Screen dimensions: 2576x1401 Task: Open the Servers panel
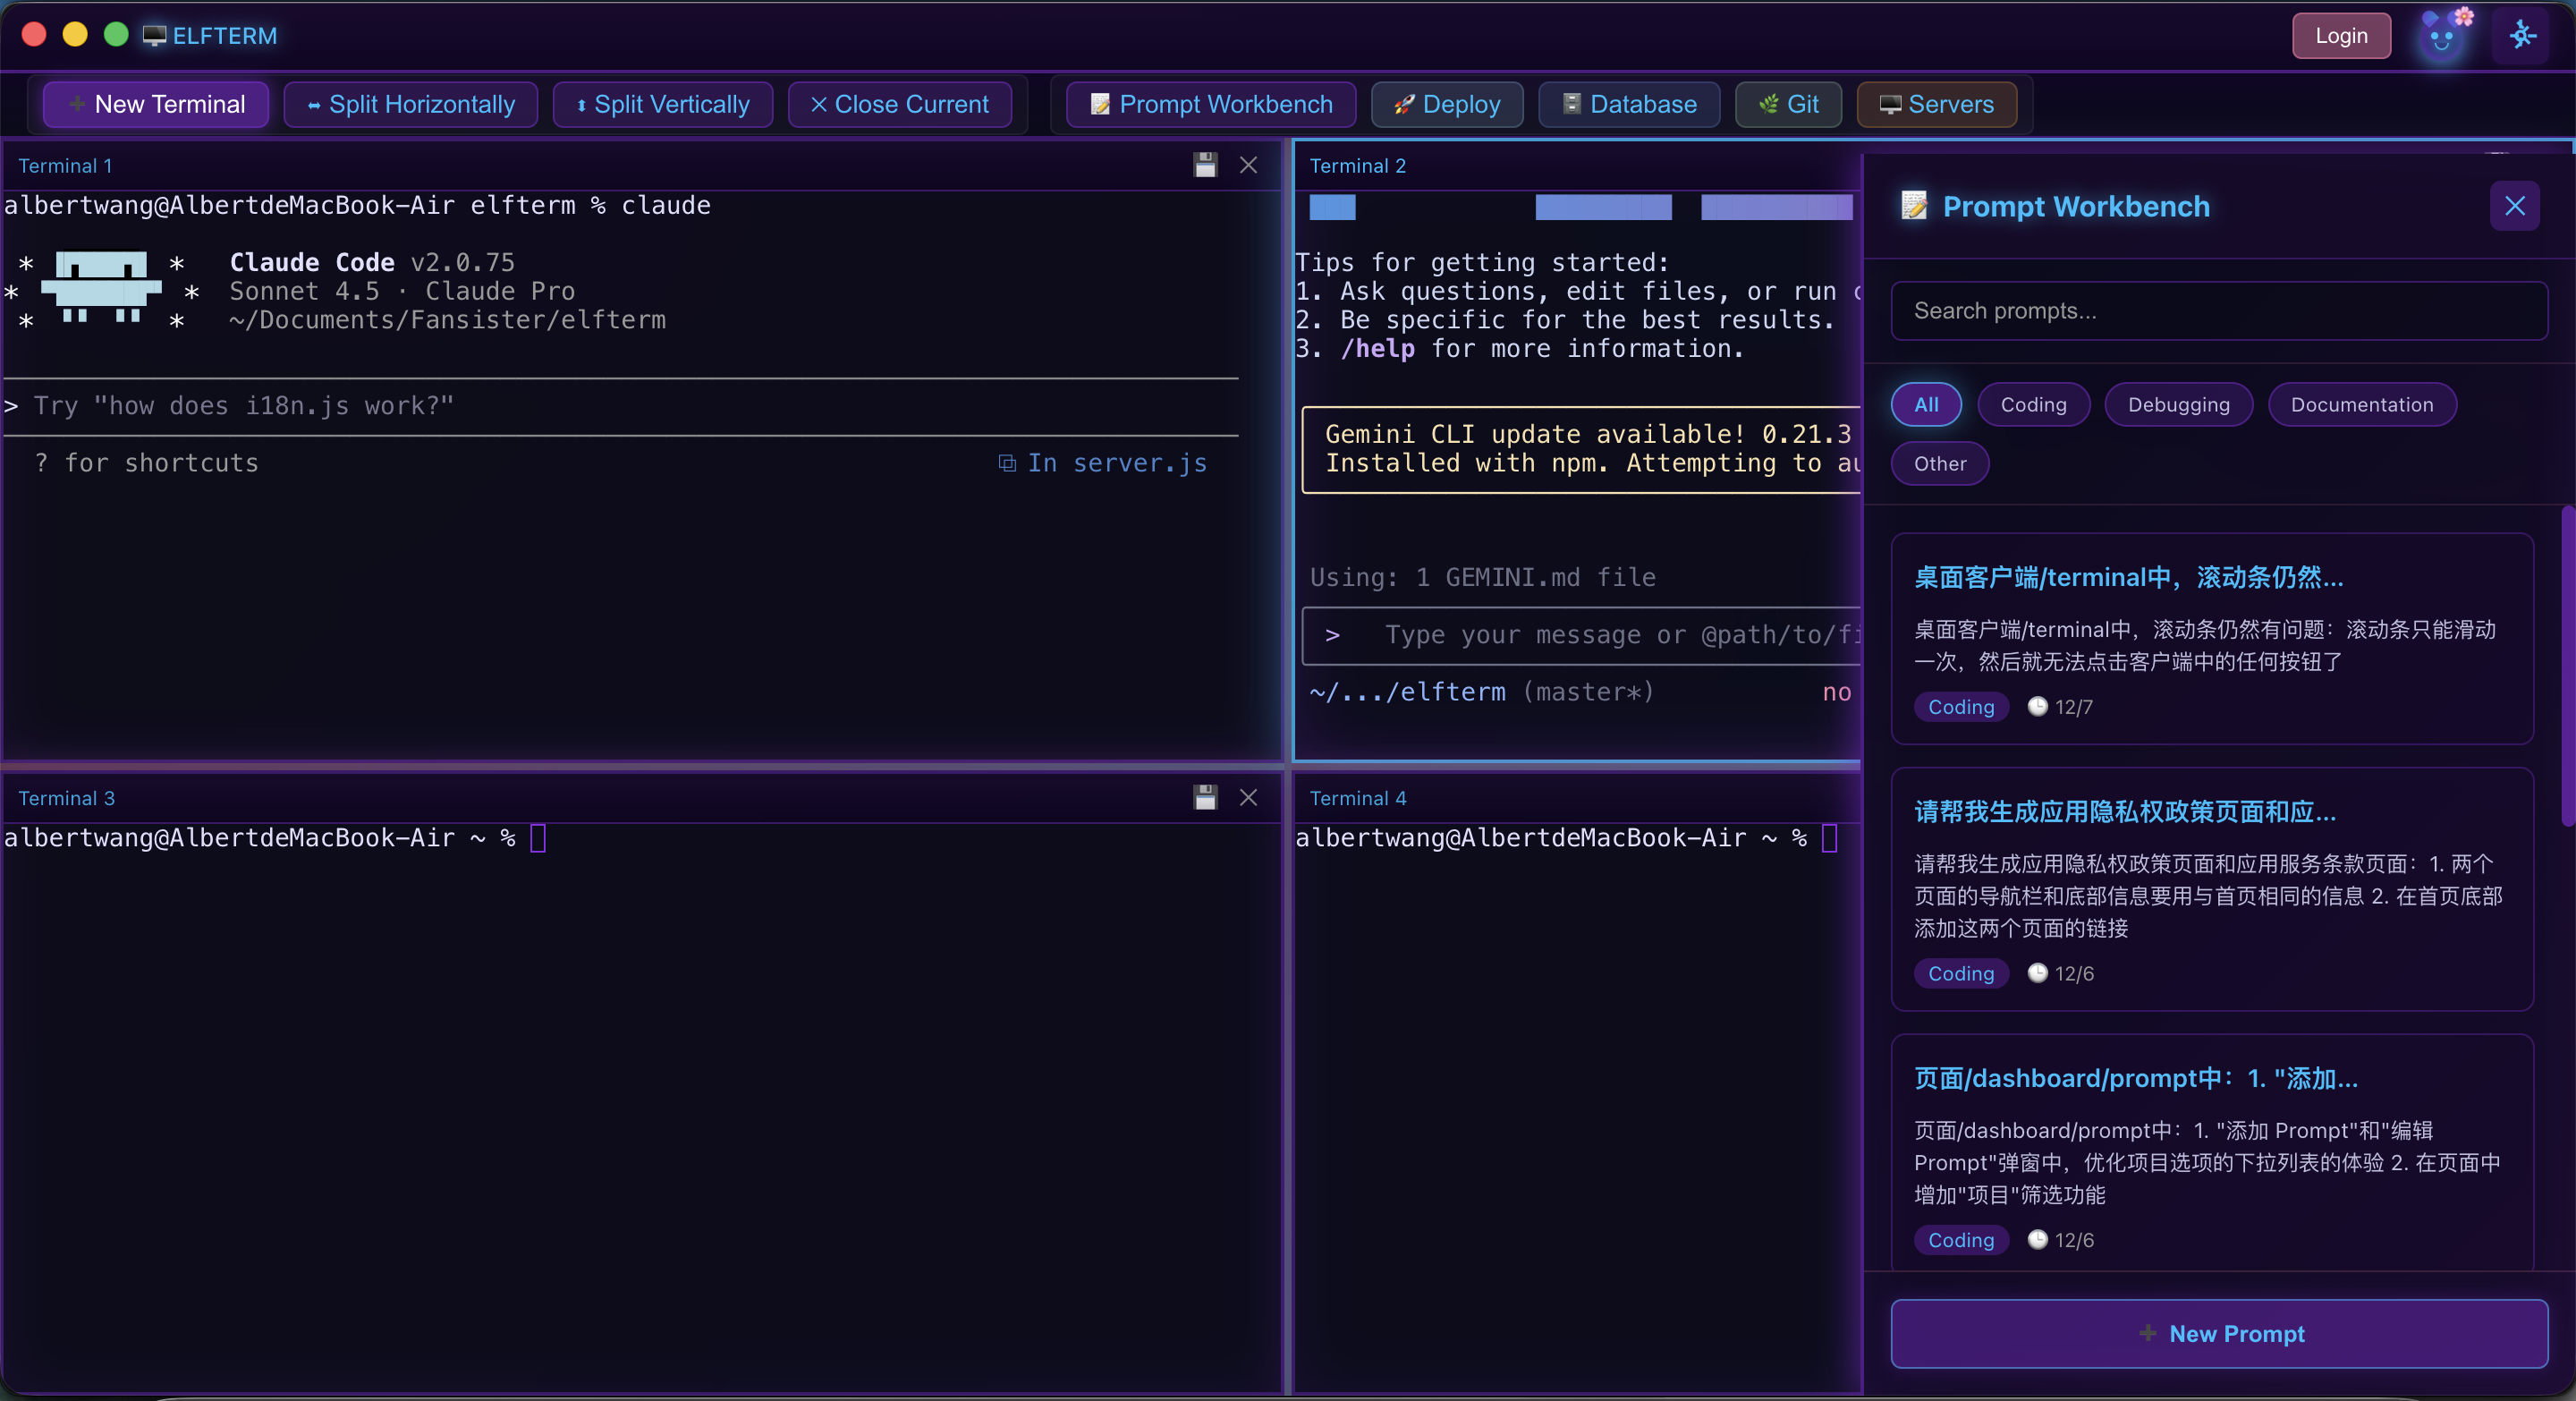[1936, 104]
